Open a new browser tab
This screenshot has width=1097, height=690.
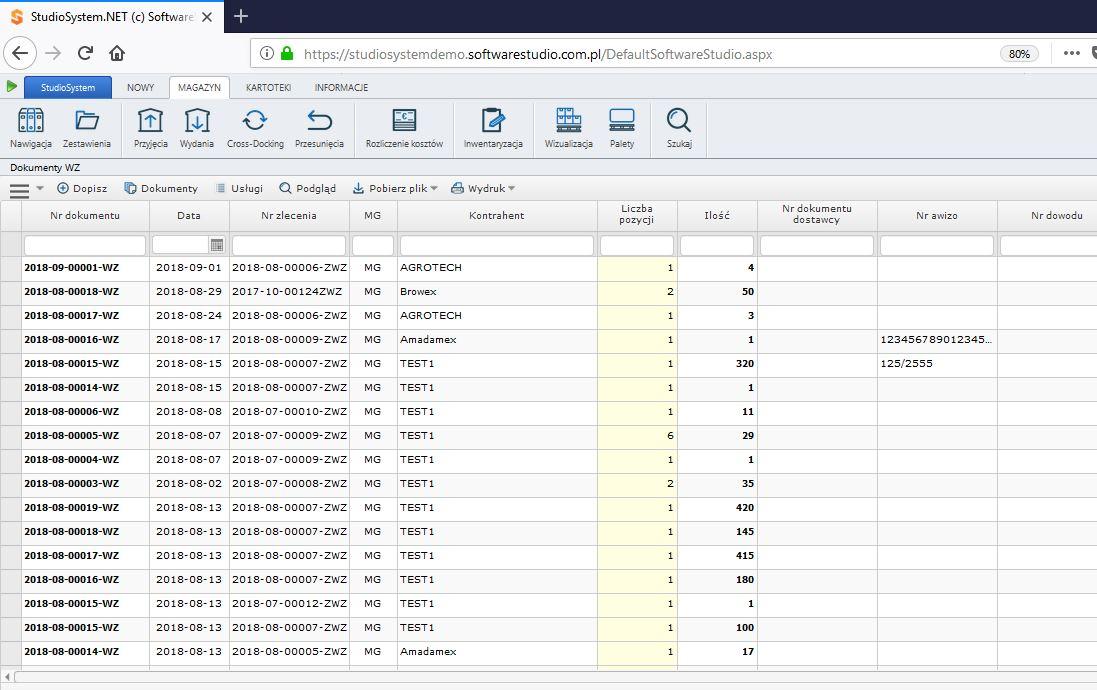tap(241, 16)
